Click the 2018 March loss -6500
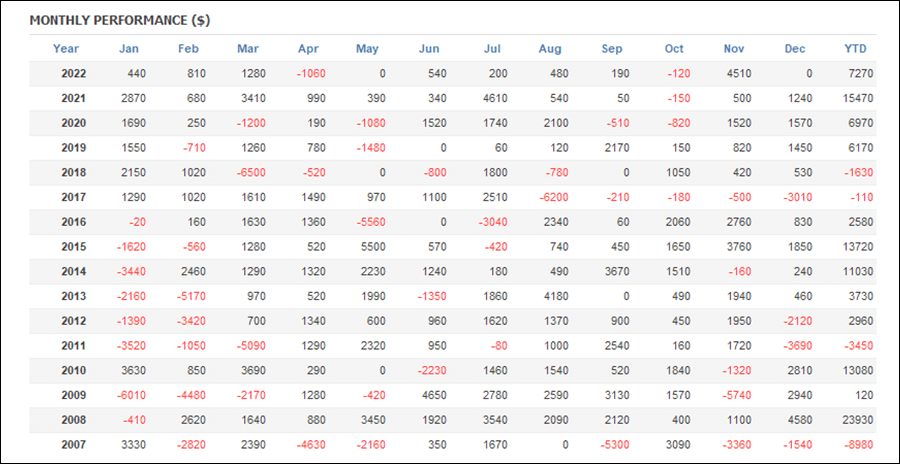900x464 pixels. point(252,173)
